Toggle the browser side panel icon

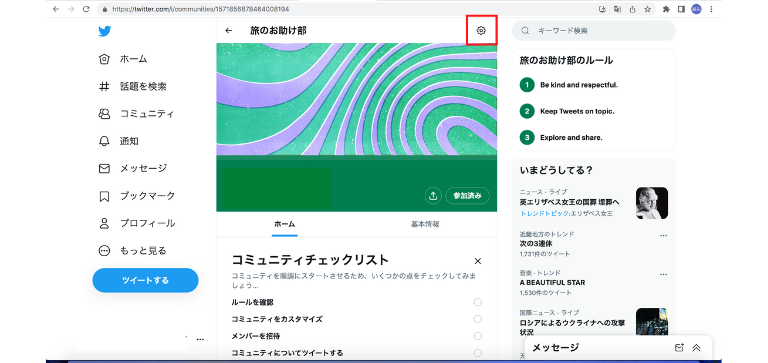pyautogui.click(x=681, y=9)
